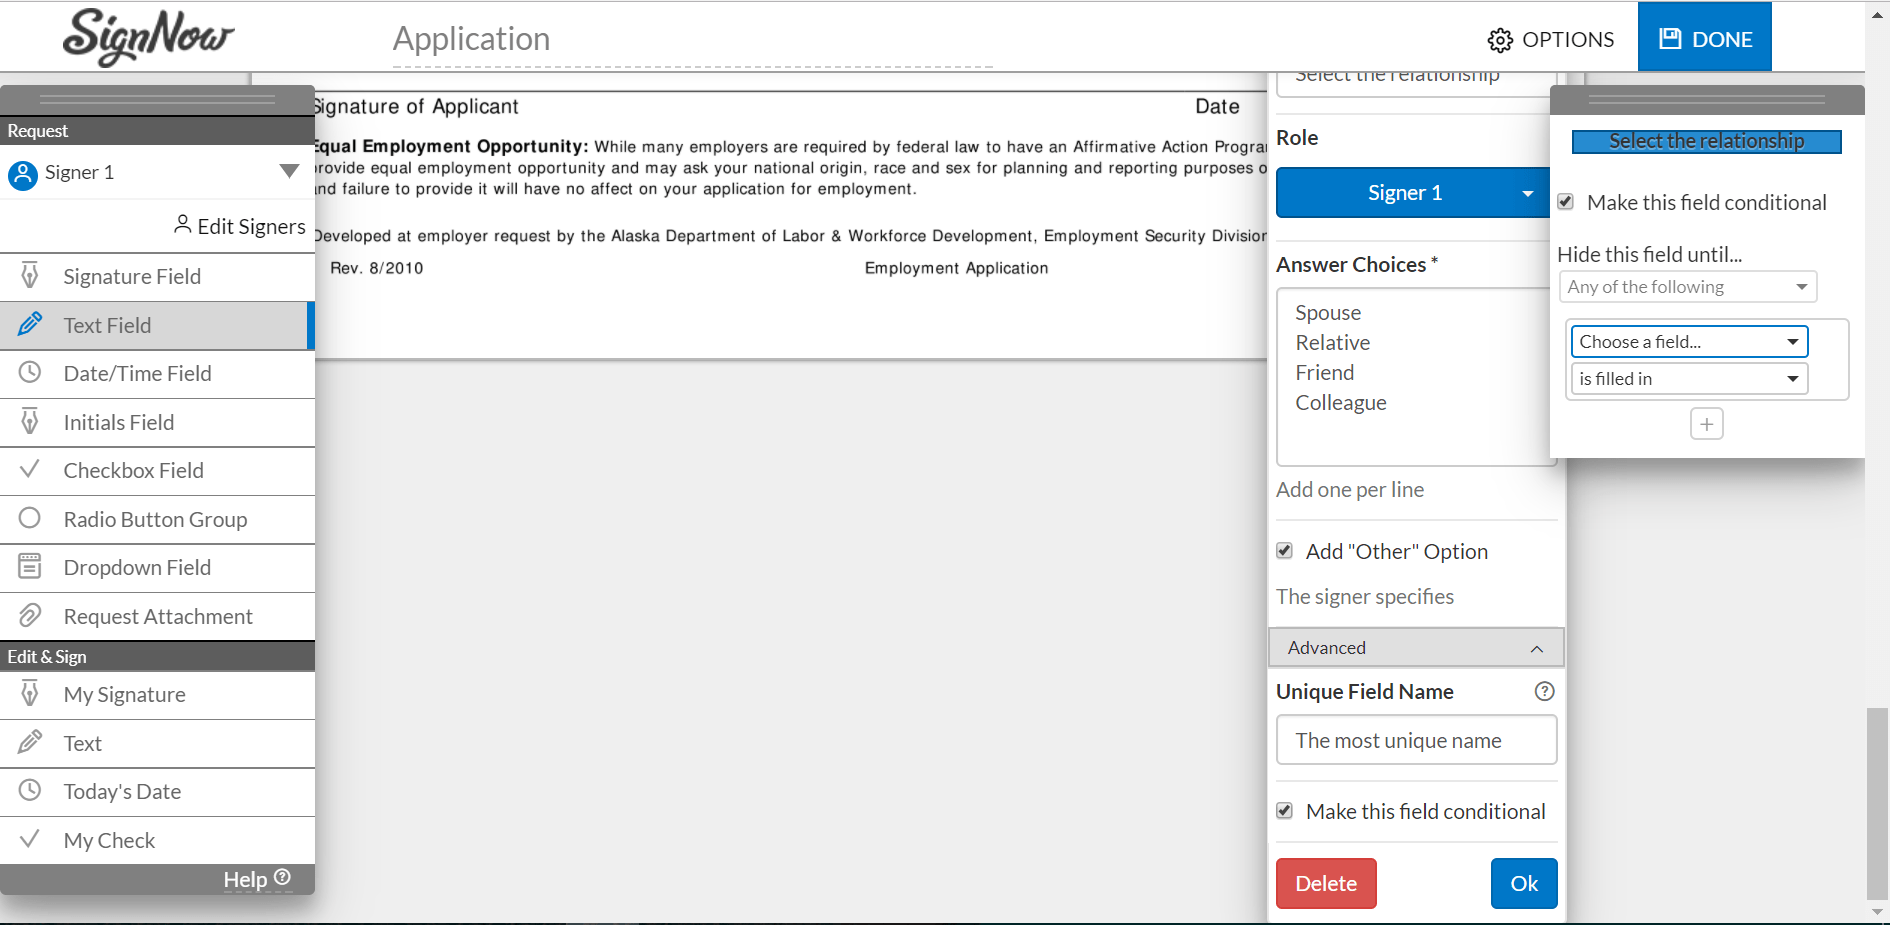Select the Signature Field tool
Image resolution: width=1893 pixels, height=925 pixels.
(131, 276)
